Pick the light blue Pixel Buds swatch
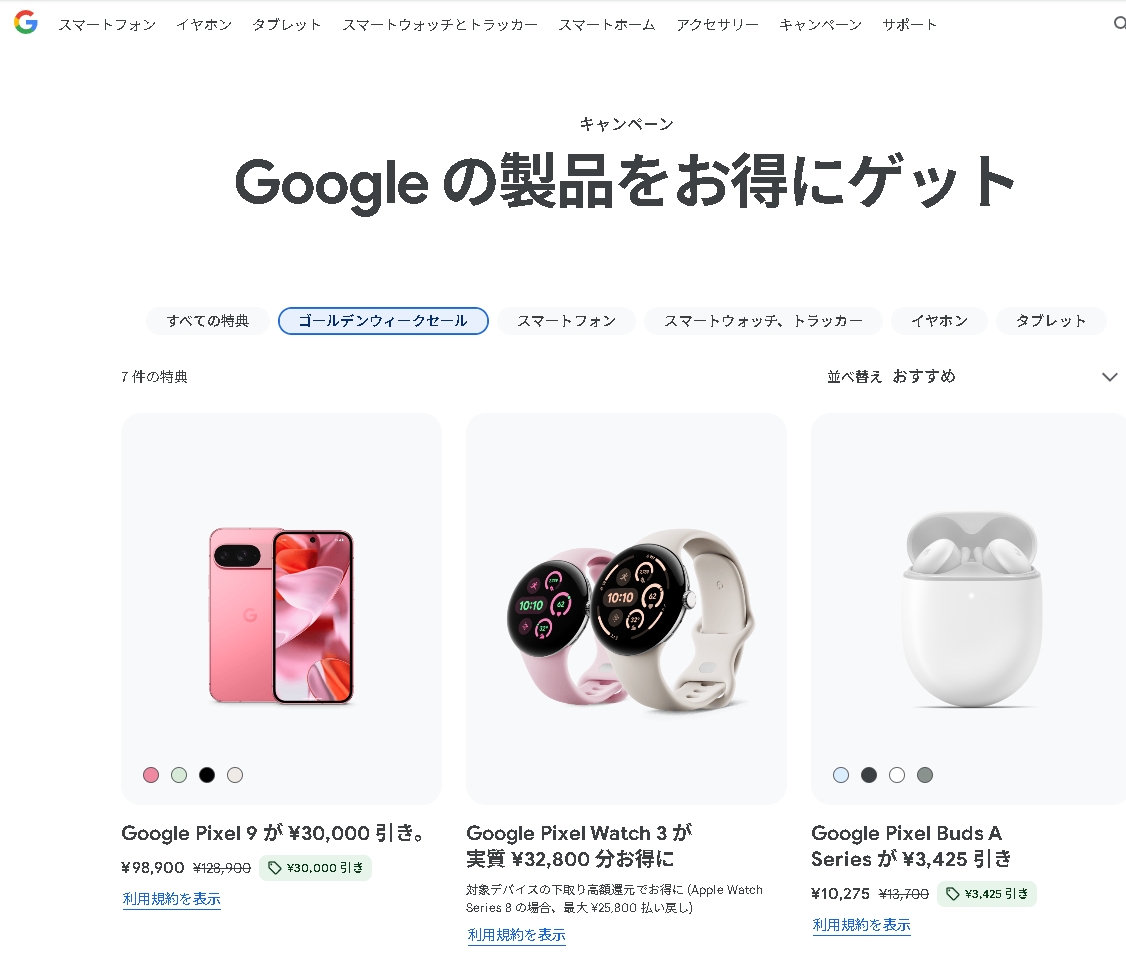Screen dimensions: 1126x968 point(841,775)
